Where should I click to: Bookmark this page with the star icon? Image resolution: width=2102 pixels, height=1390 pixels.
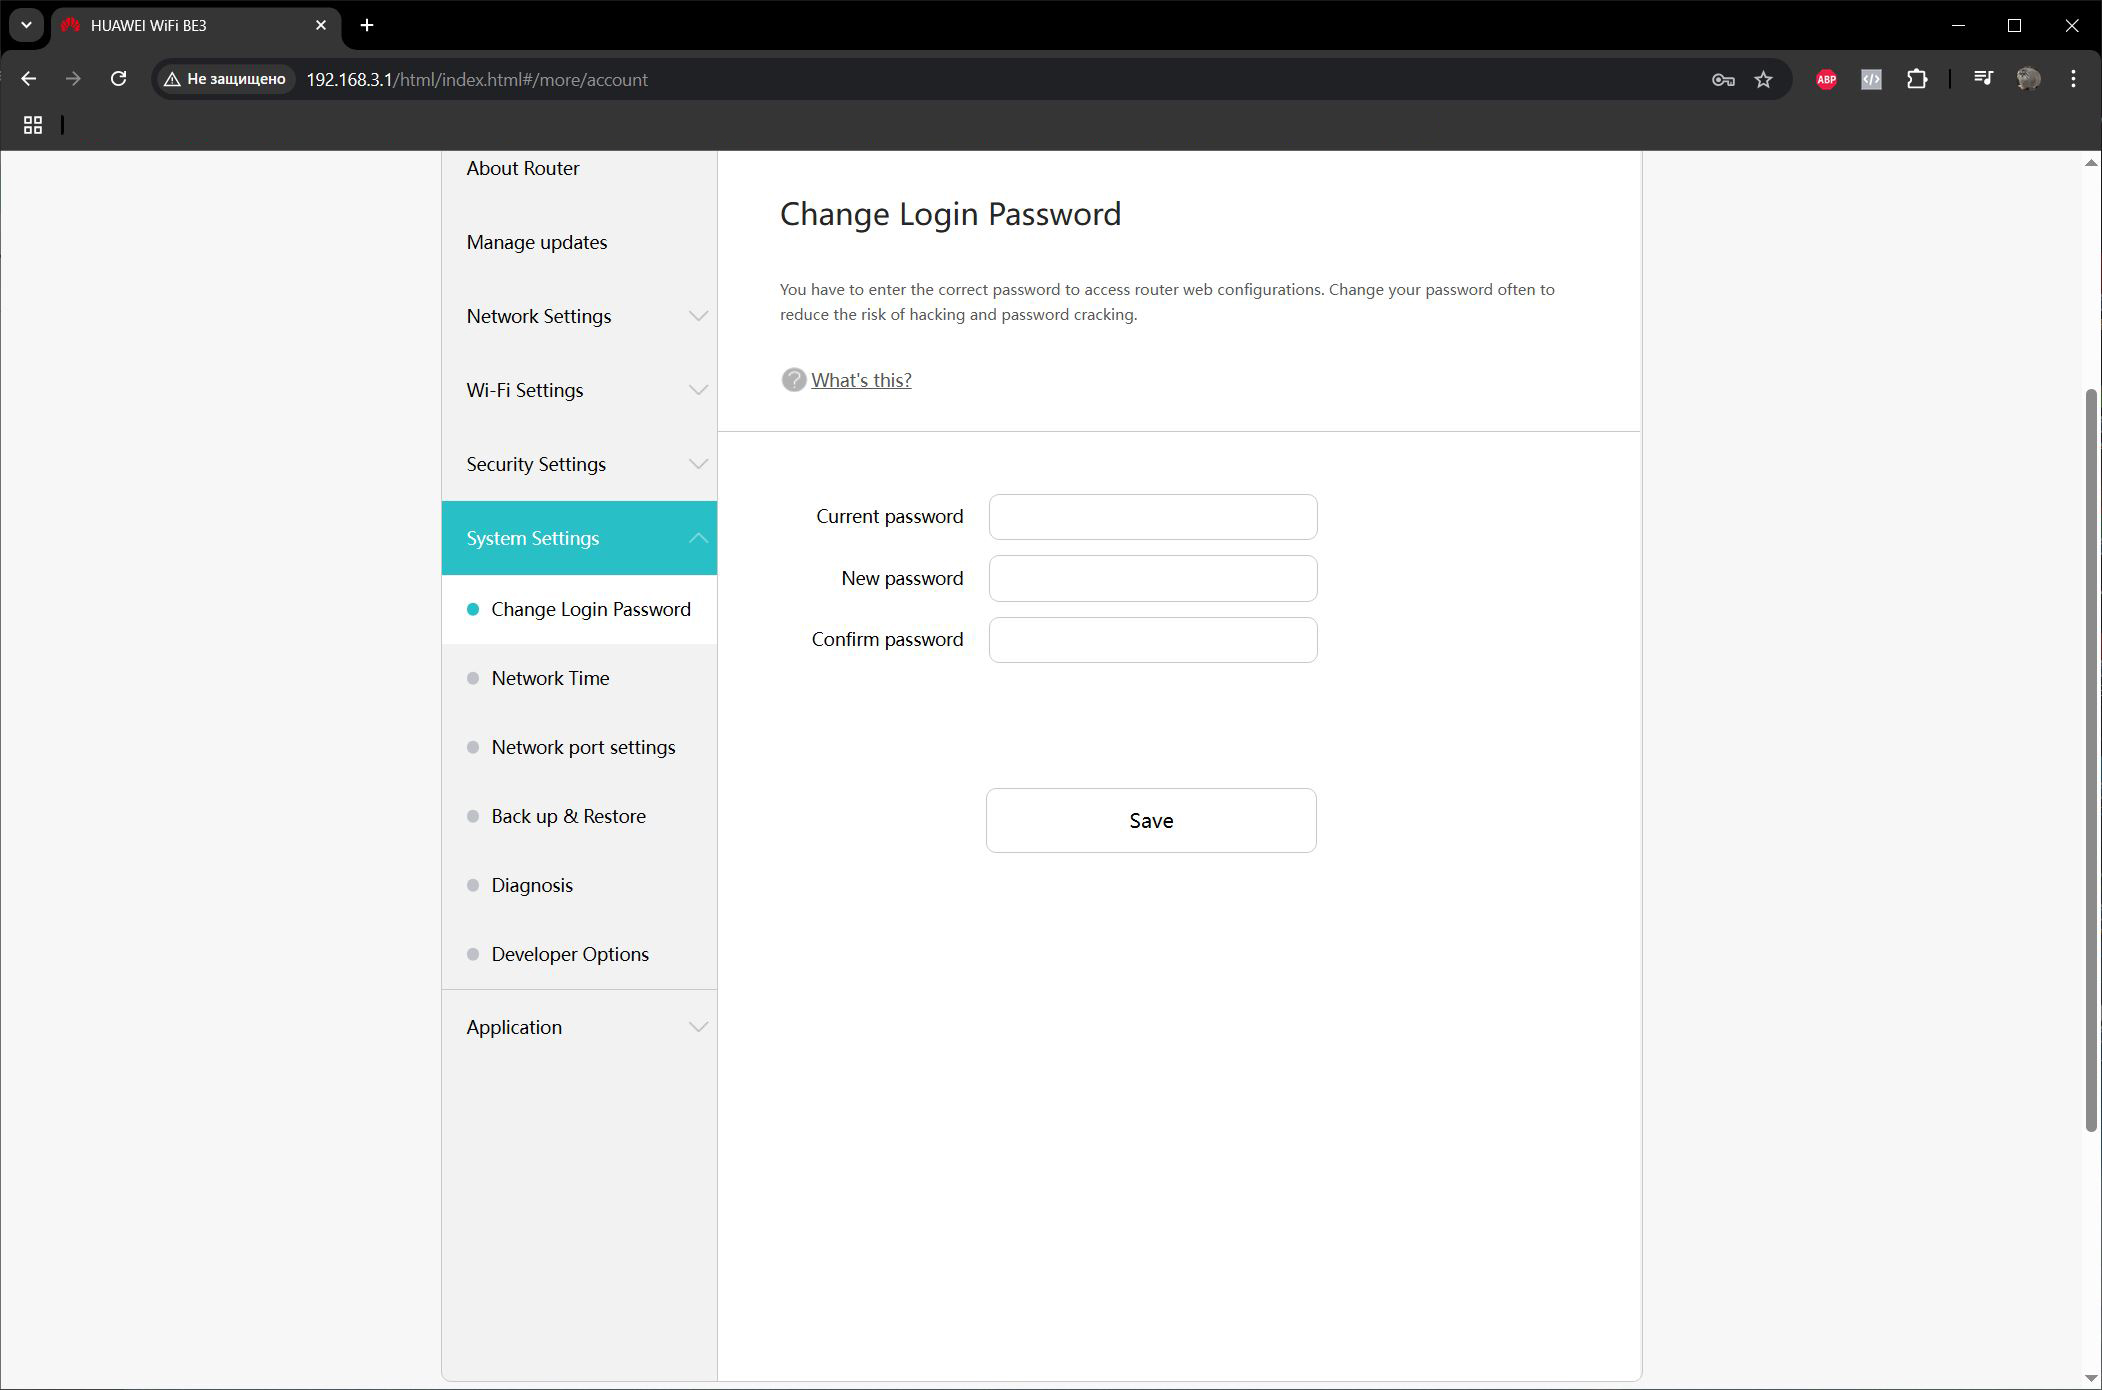coord(1763,80)
